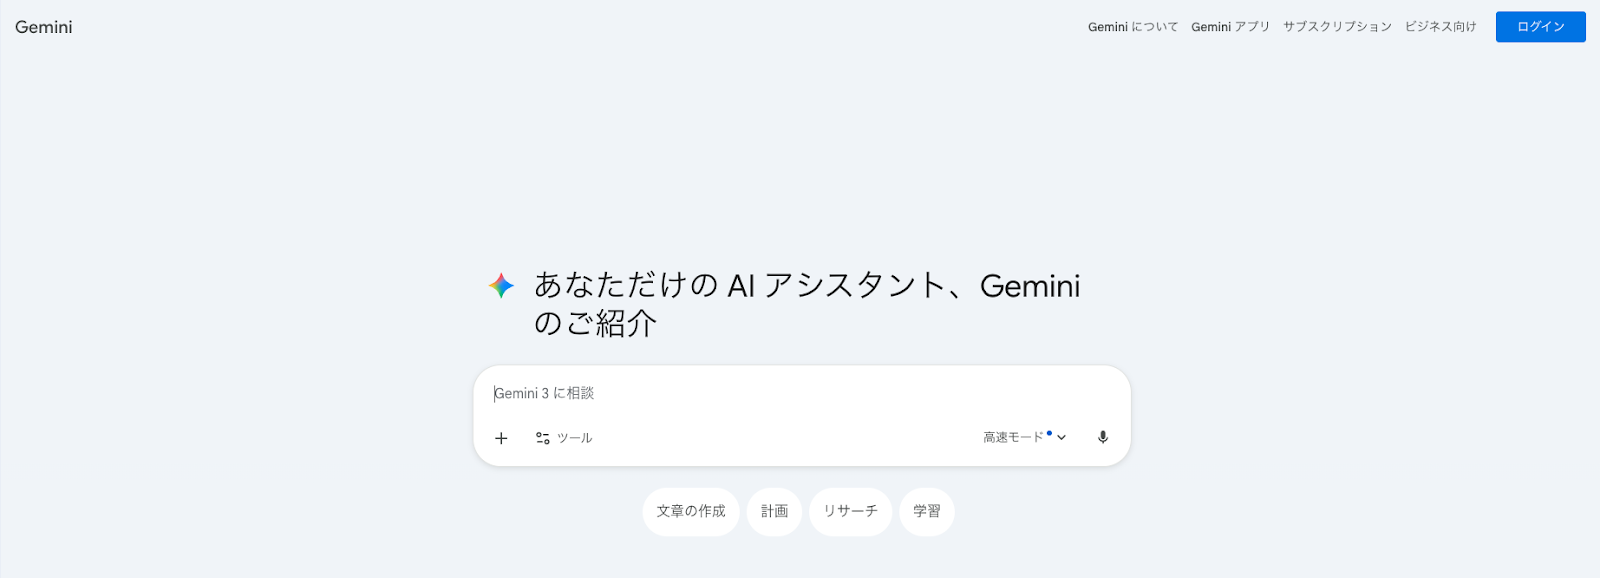Click the Gemini logo in the top left
The width and height of the screenshot is (1600, 578).
[x=43, y=27]
